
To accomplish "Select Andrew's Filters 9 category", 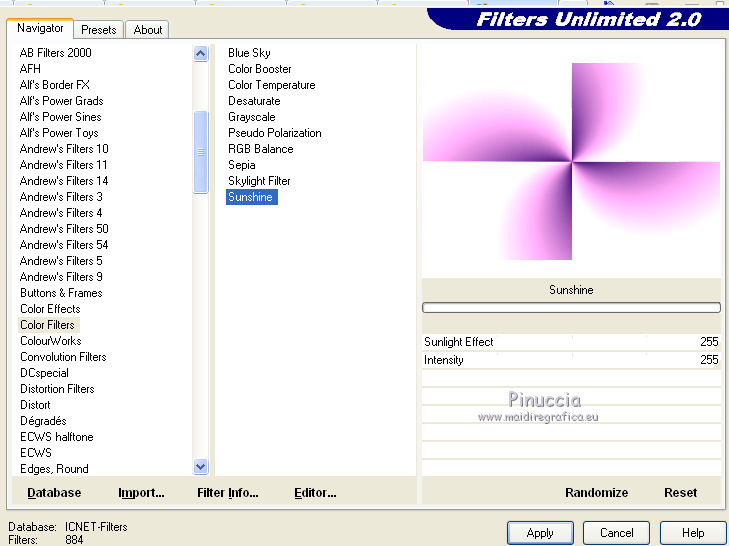I will 61,277.
